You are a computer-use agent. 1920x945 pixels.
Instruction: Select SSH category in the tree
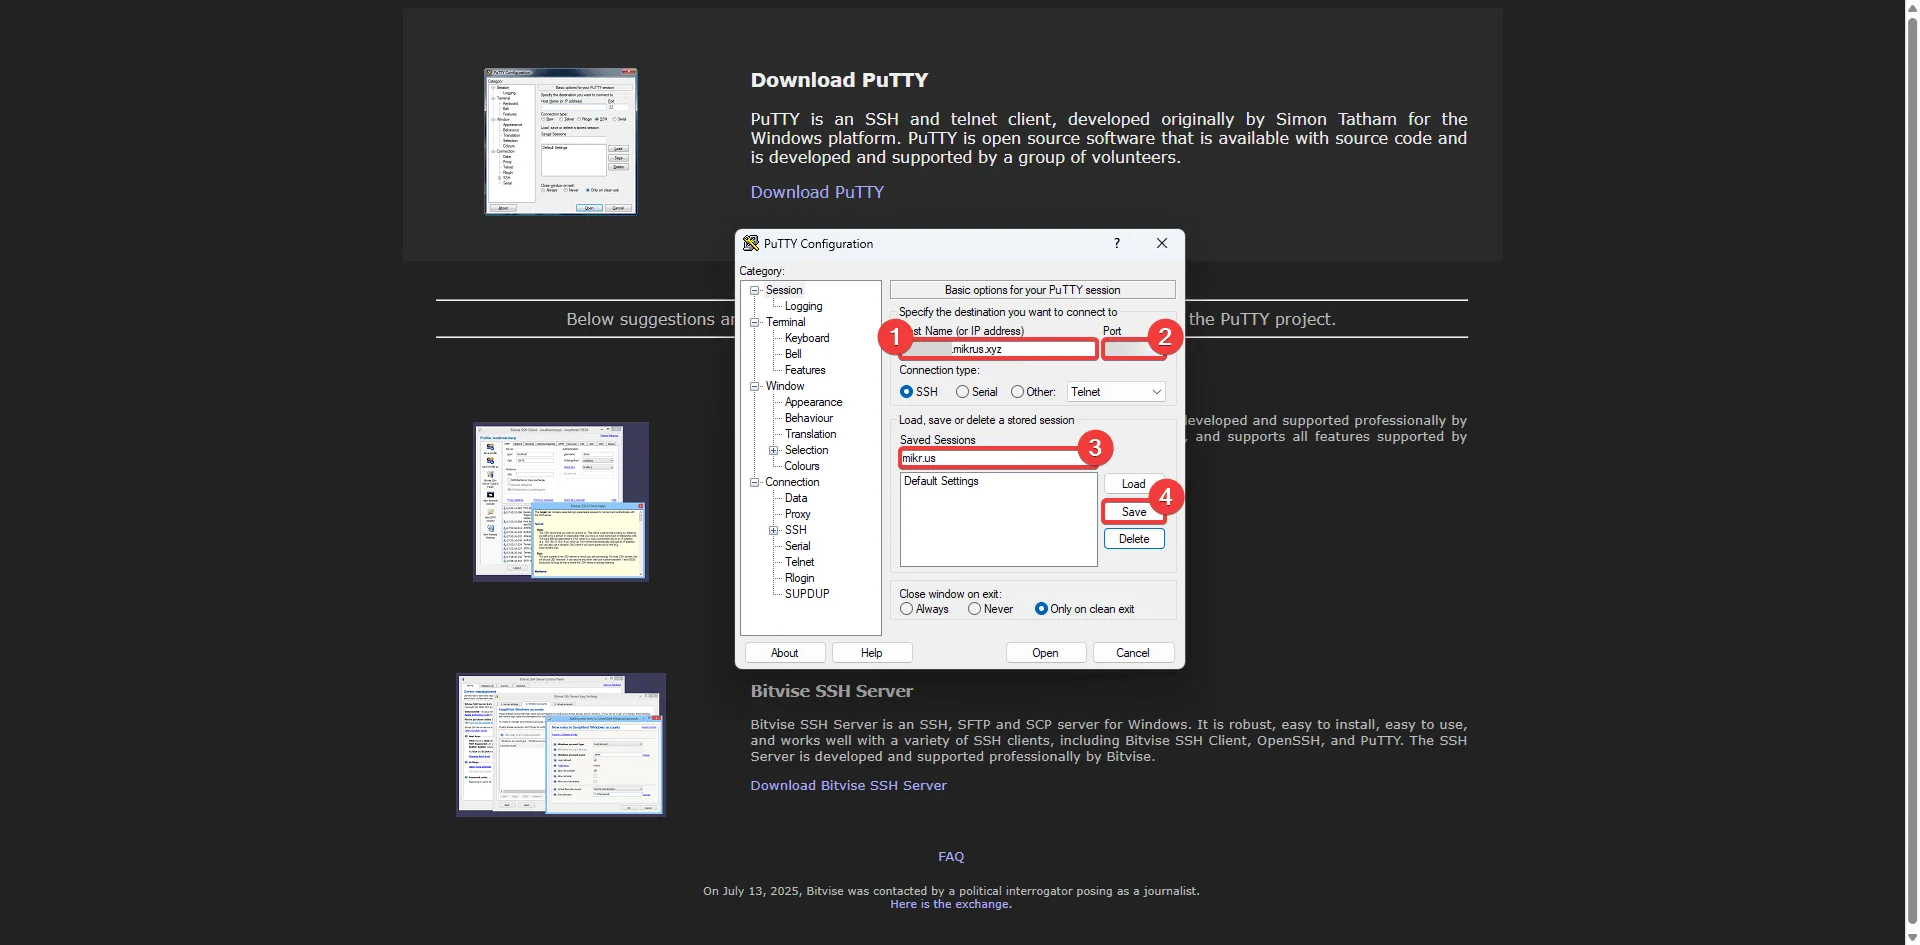pyautogui.click(x=795, y=530)
